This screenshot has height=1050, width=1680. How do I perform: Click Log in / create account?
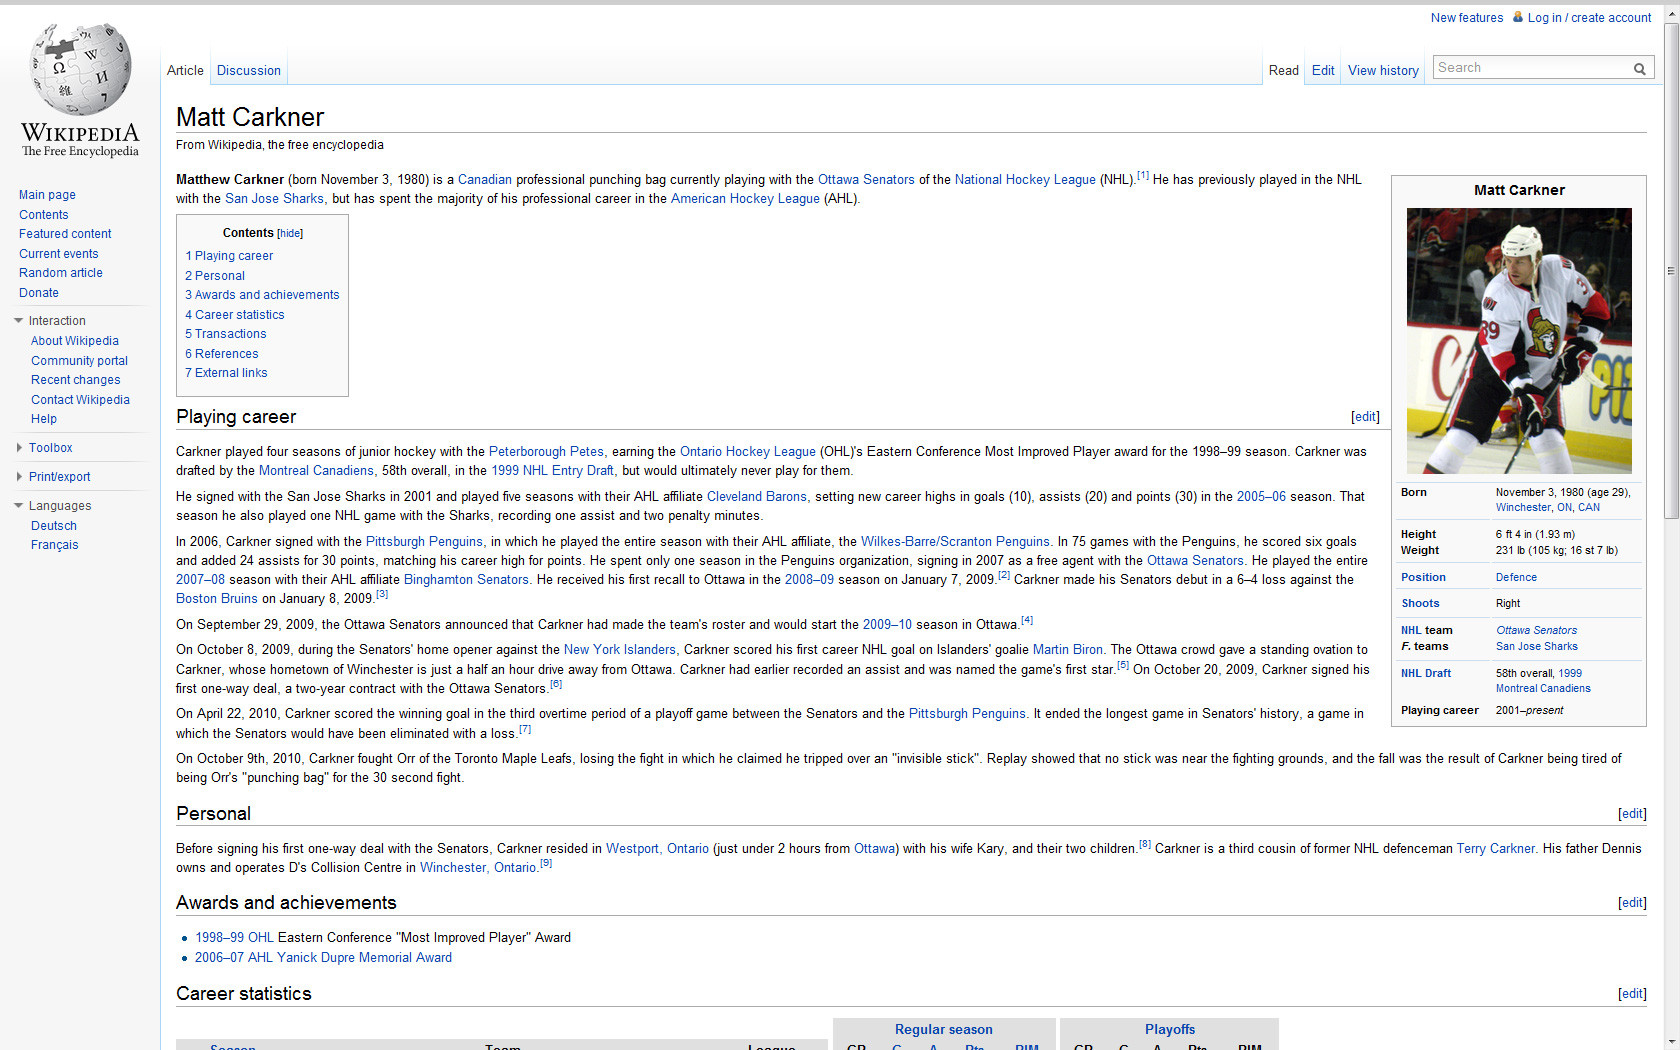1589,18
